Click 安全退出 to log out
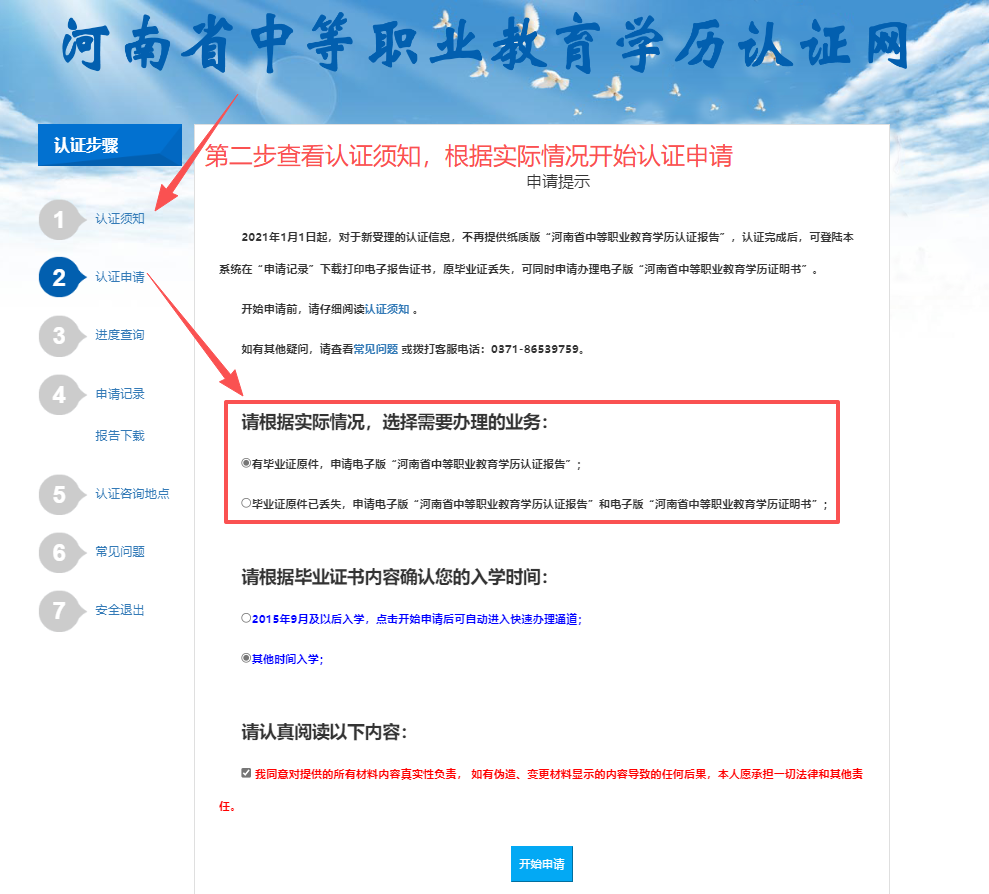989x894 pixels. pos(120,610)
